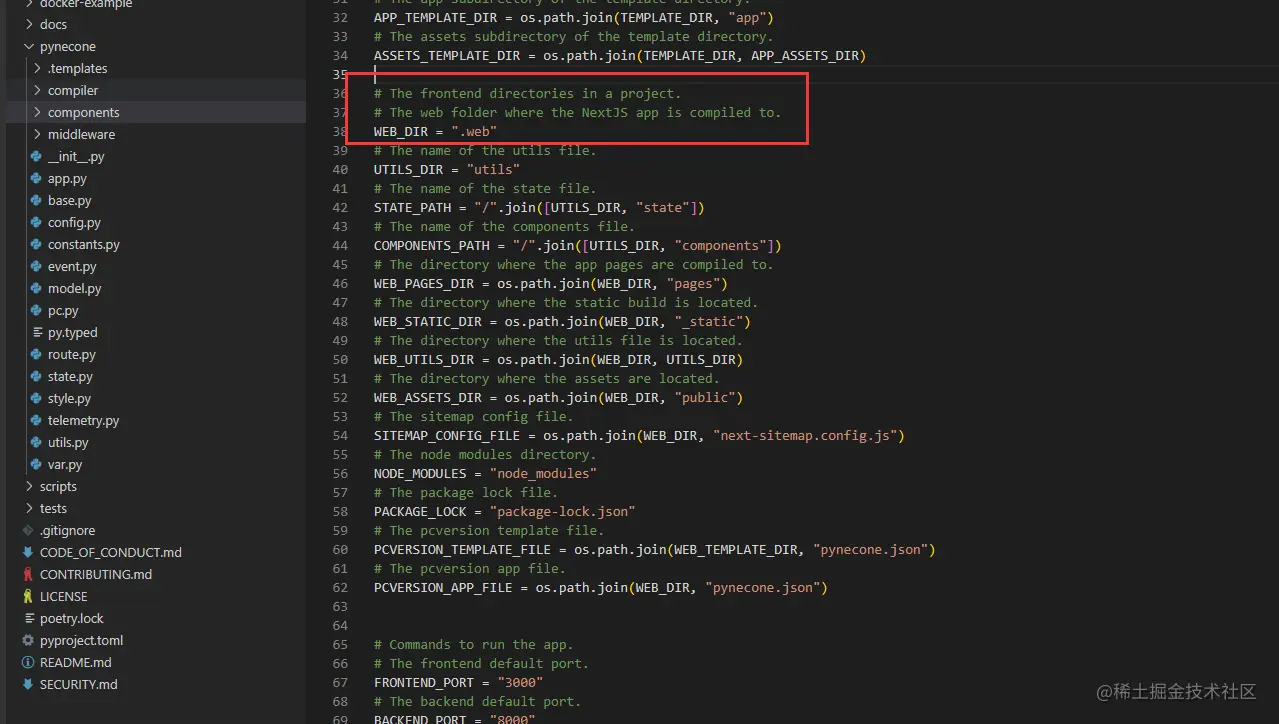
Task: Click the Python icon beside telemetry.py
Action: (x=36, y=421)
